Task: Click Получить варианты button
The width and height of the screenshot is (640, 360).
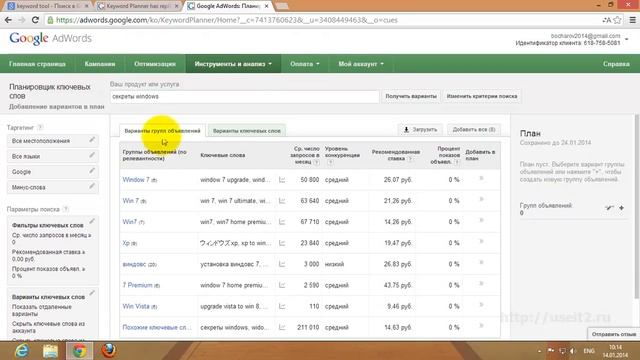Action: pos(411,96)
